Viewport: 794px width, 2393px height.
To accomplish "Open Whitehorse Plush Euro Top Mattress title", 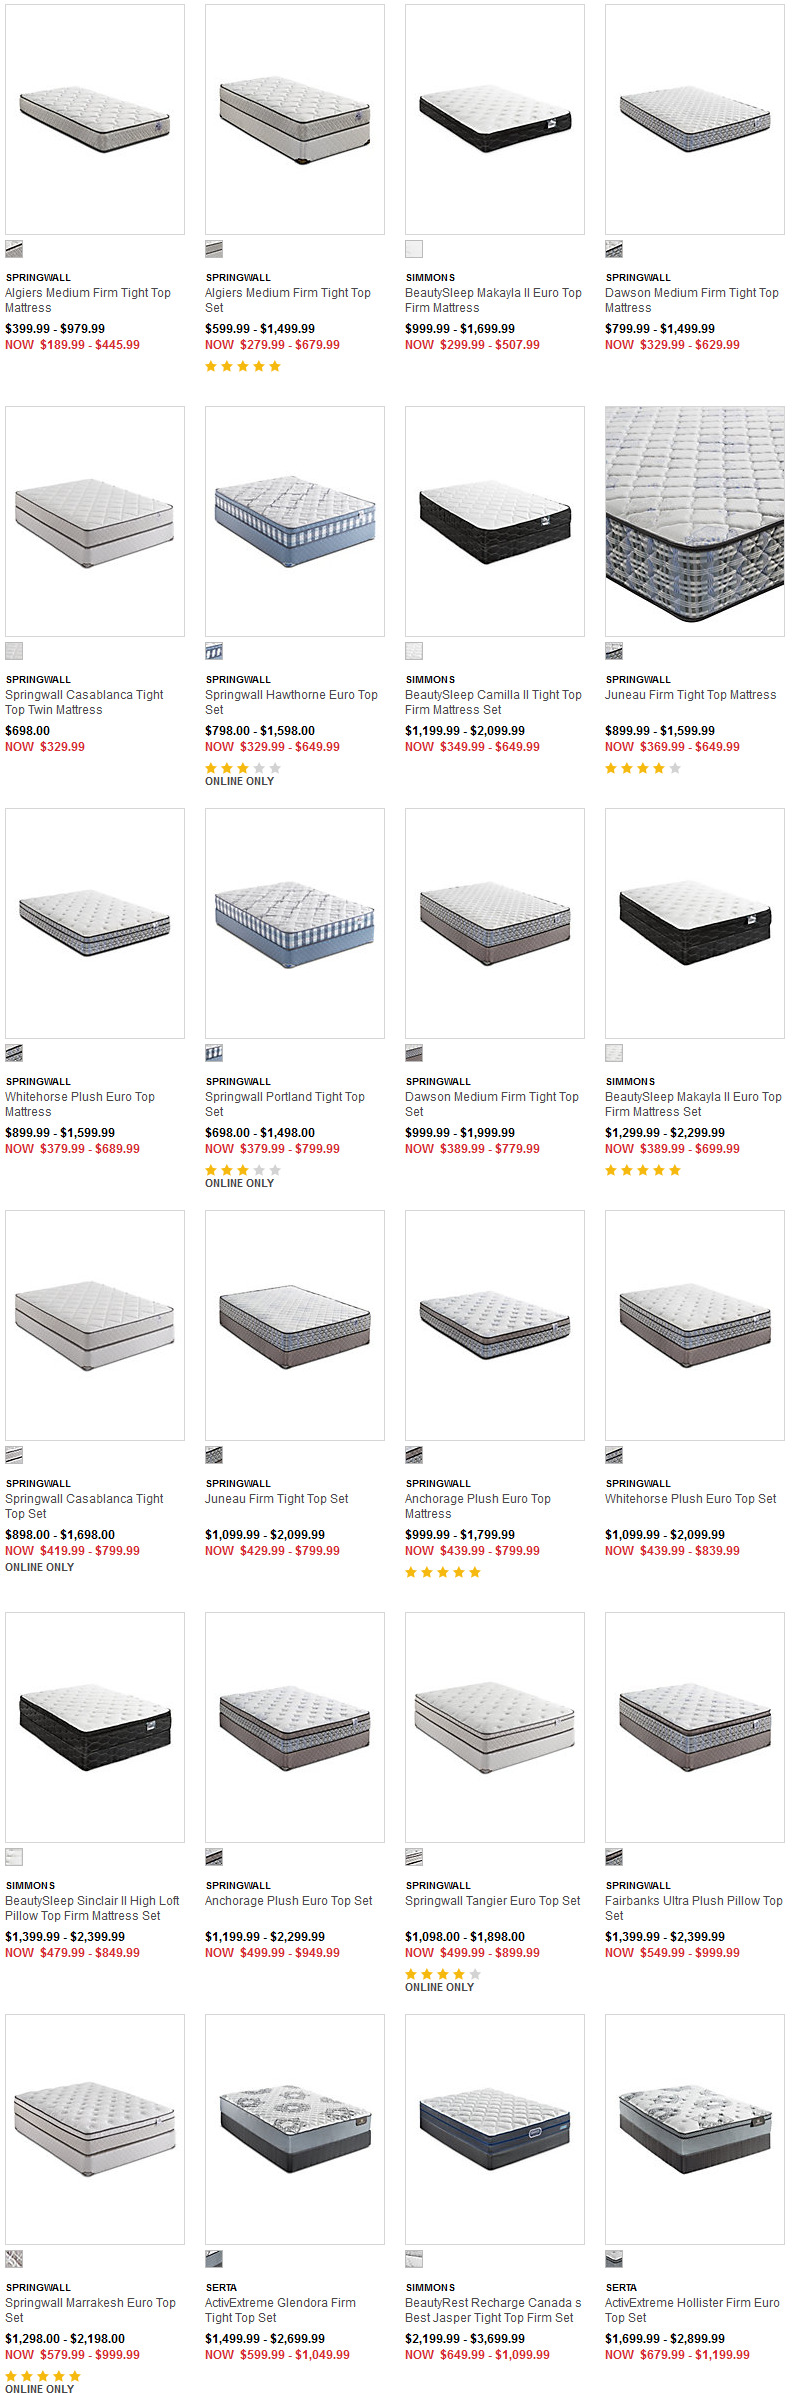I will point(80,1104).
